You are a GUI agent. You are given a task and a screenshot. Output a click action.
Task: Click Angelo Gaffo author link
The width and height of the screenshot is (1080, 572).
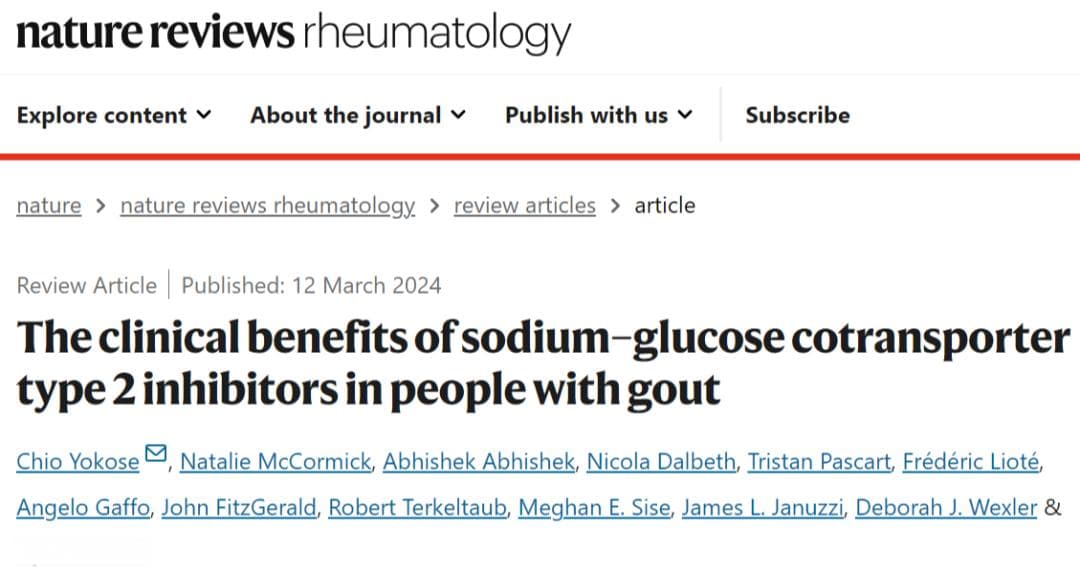pyautogui.click(x=83, y=507)
